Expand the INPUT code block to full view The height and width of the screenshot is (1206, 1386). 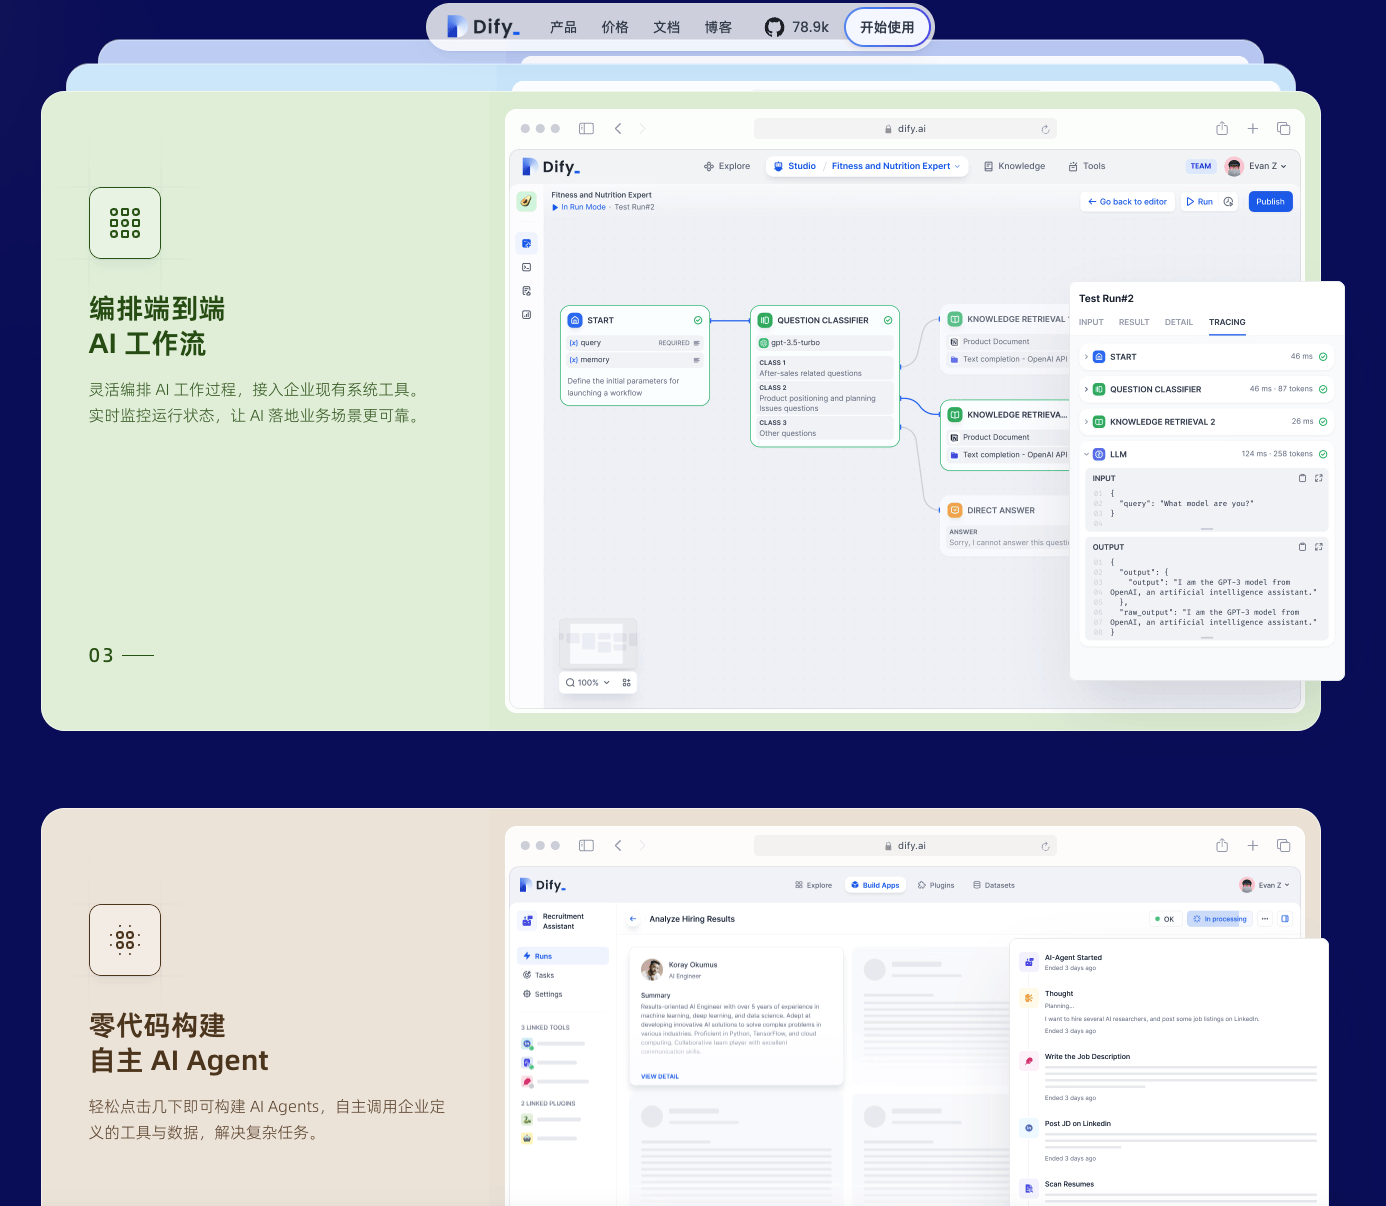(x=1319, y=478)
